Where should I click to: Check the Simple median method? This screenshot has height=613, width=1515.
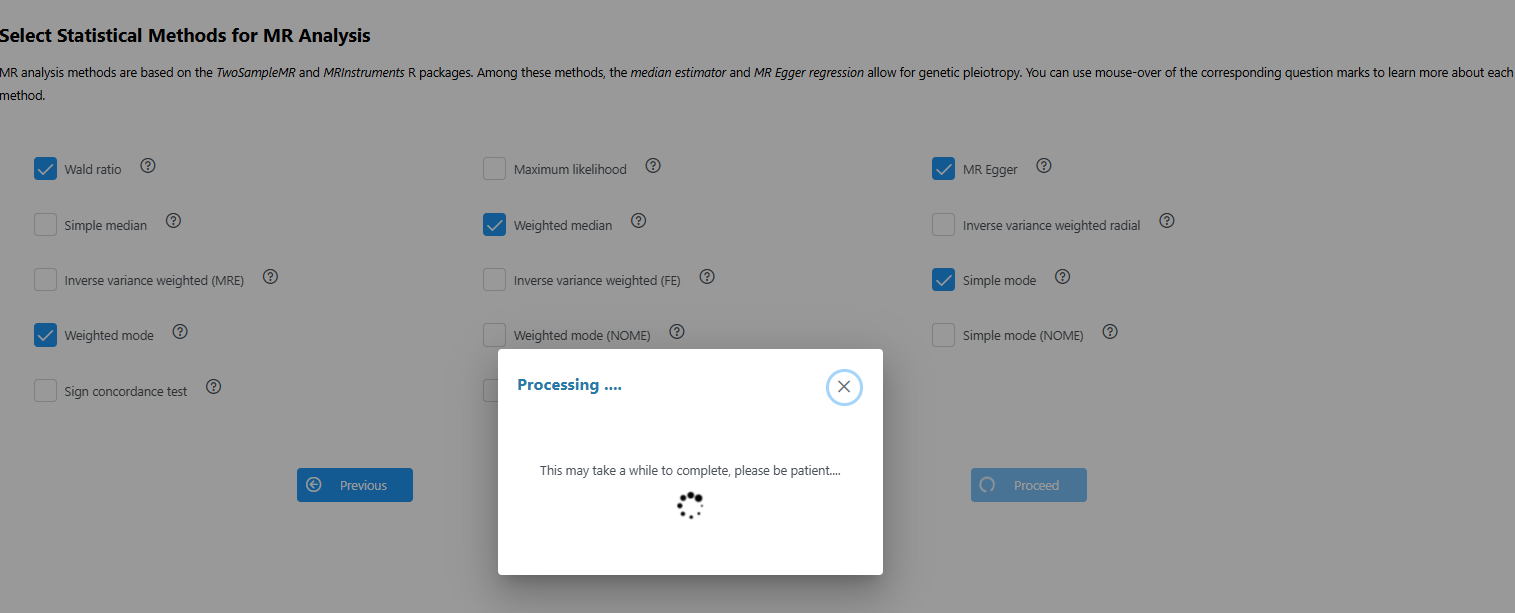(x=45, y=225)
